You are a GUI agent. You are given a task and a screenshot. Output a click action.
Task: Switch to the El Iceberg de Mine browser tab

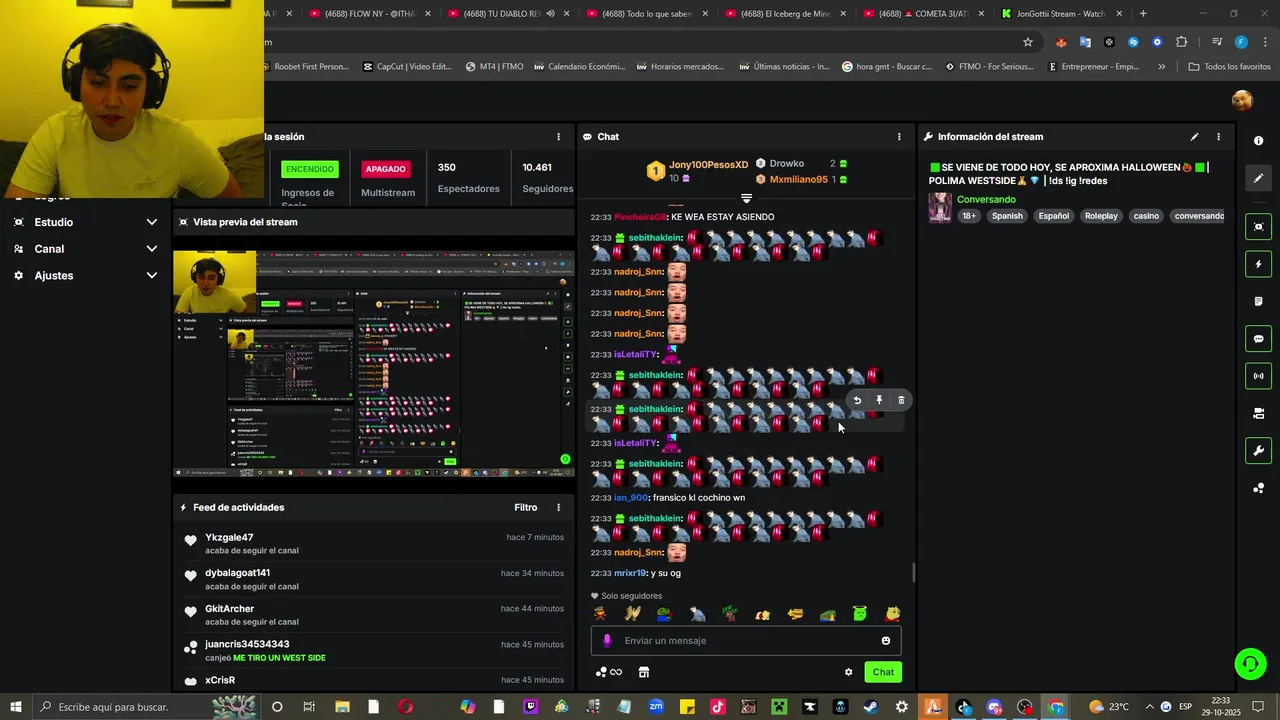[787, 14]
